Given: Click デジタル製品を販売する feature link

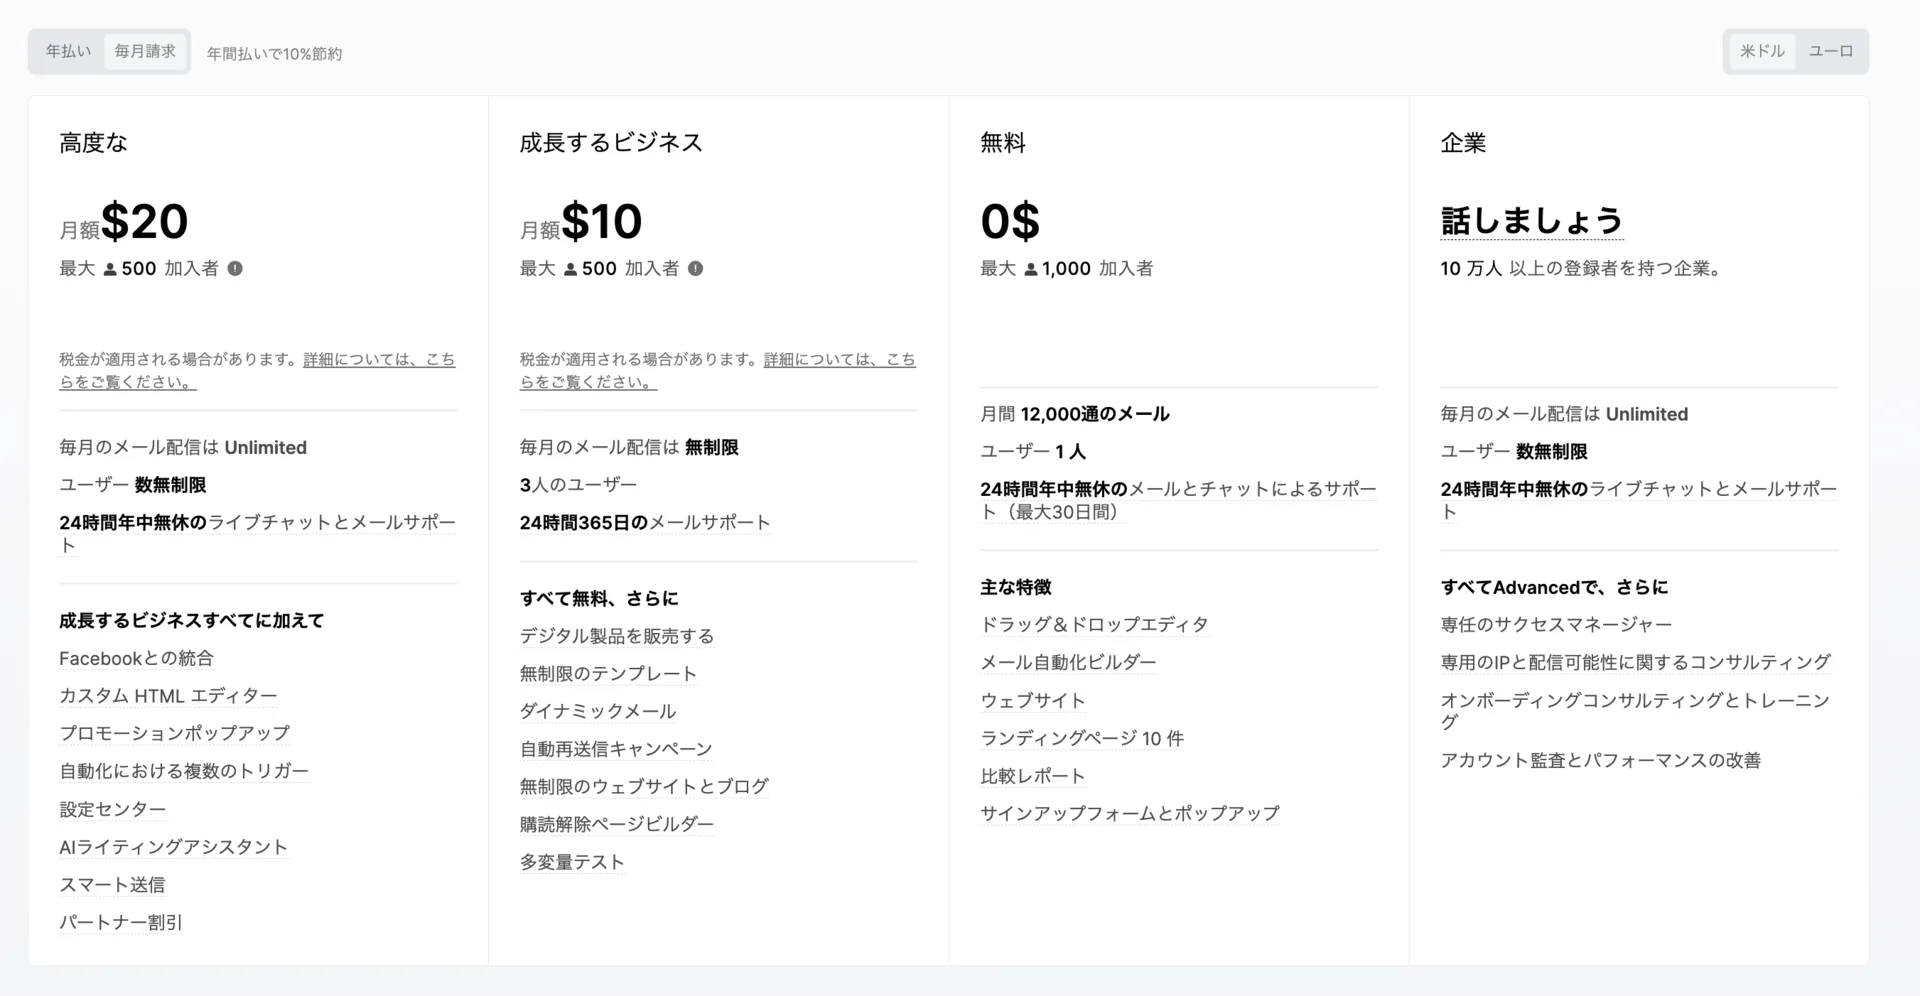Looking at the screenshot, I should 617,635.
